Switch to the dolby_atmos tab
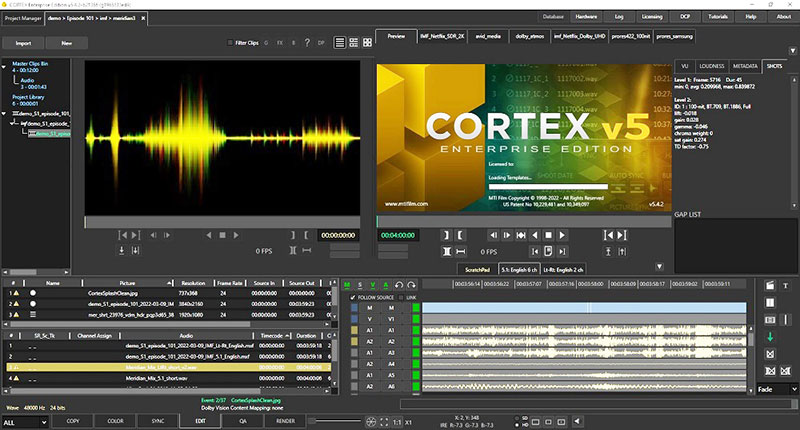Viewport: 800px width, 430px height. pyautogui.click(x=530, y=36)
